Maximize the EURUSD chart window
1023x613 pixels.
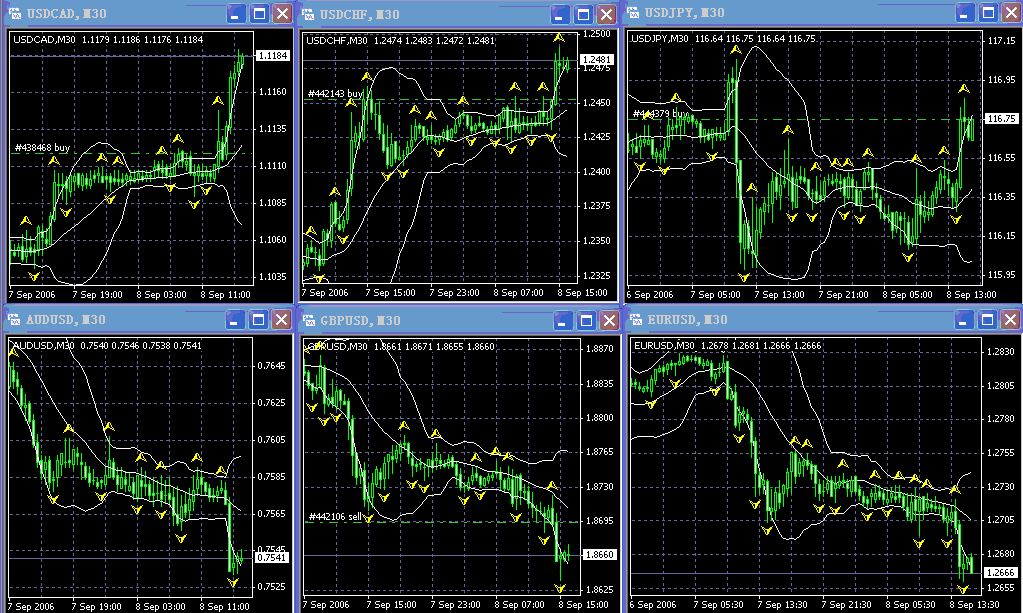point(987,319)
